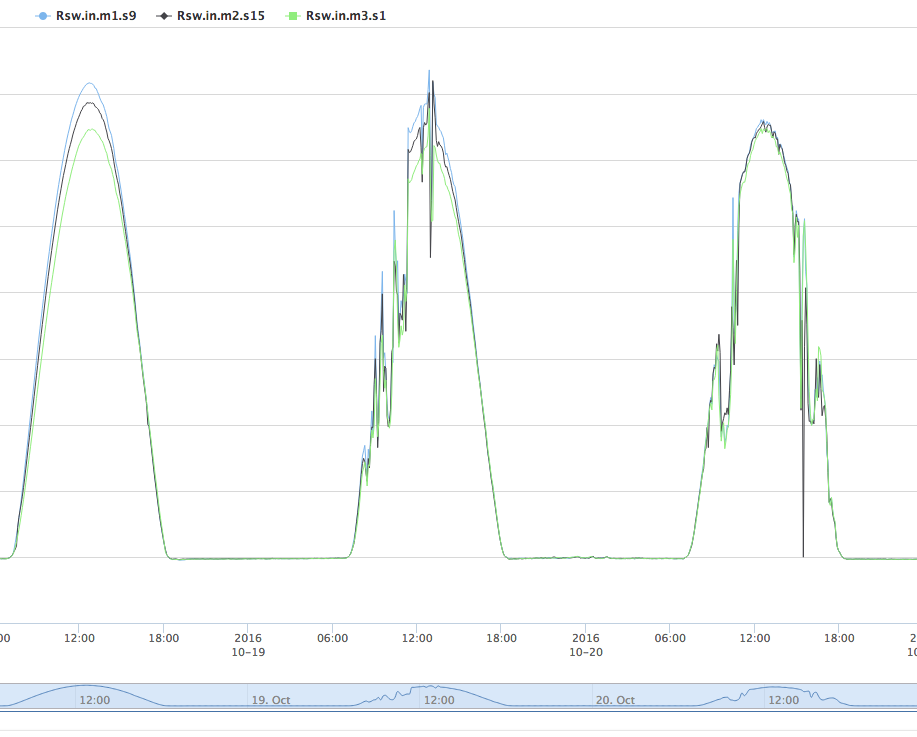917x737 pixels.
Task: Click the bottom of the black drop-to-zero spike
Action: click(x=803, y=555)
